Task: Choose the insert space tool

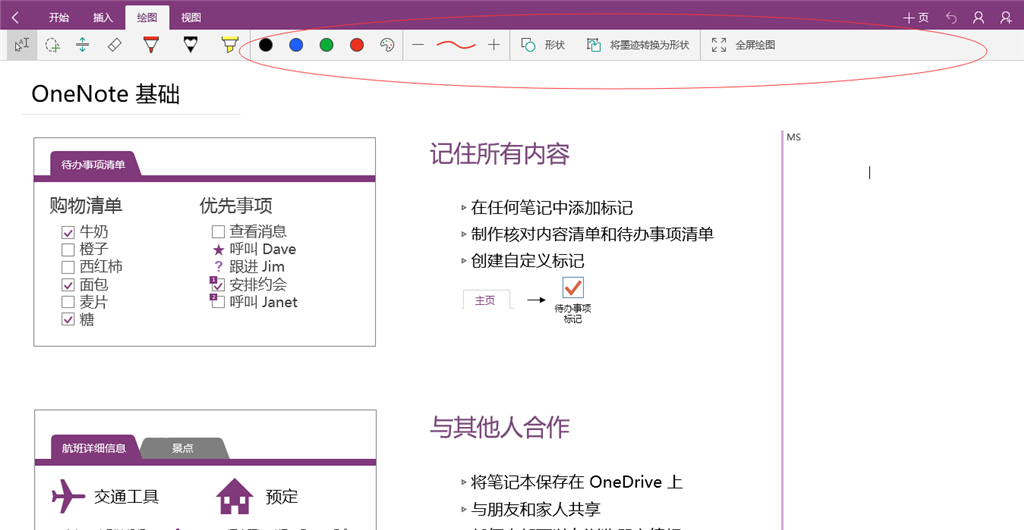Action: 82,45
